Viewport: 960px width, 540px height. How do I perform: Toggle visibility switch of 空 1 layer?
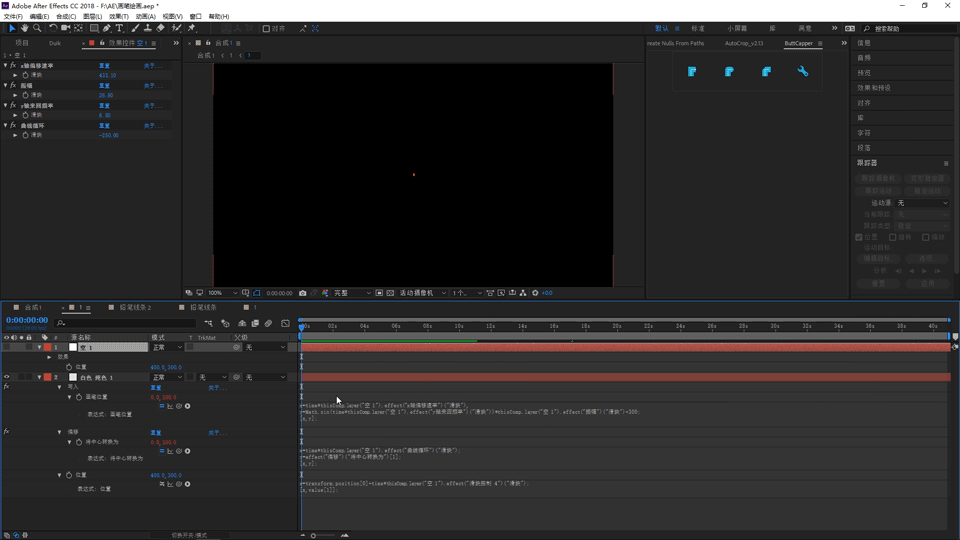[x=7, y=347]
